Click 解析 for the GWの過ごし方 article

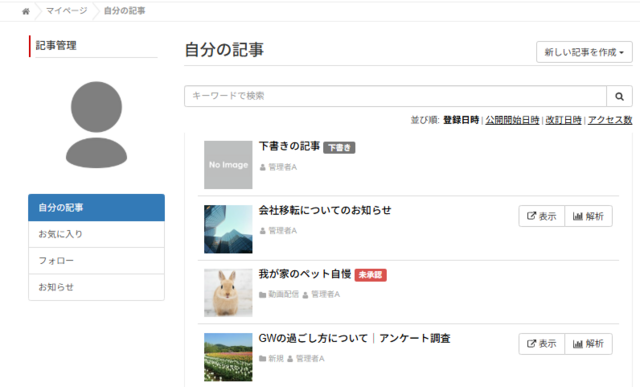[x=588, y=344]
